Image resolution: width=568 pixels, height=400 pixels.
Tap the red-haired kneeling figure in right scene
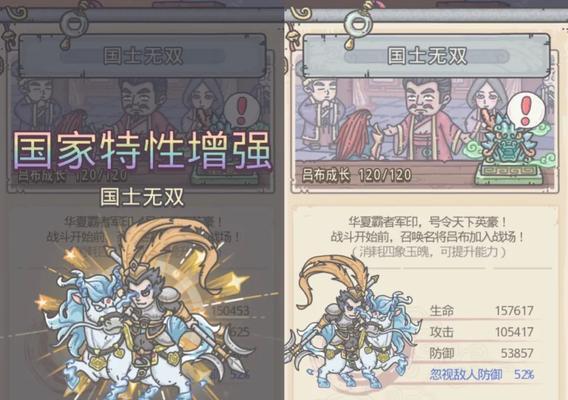point(358,135)
